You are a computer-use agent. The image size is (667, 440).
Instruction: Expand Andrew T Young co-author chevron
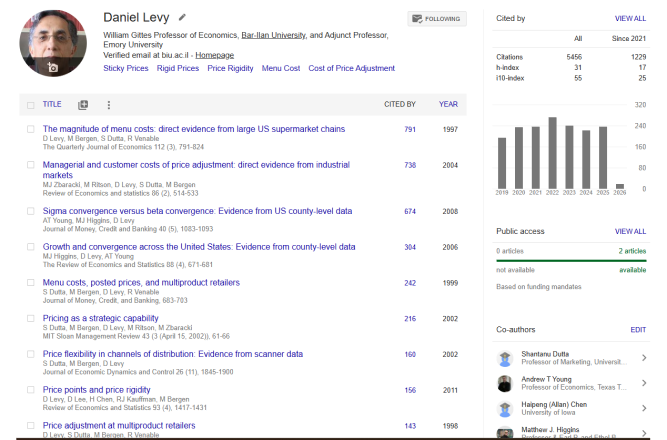pos(643,383)
